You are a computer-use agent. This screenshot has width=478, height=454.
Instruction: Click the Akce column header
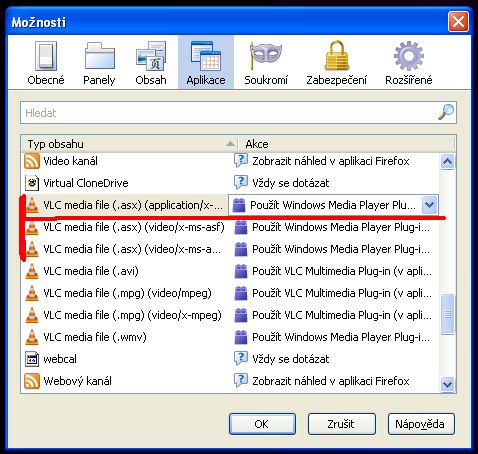pyautogui.click(x=346, y=144)
